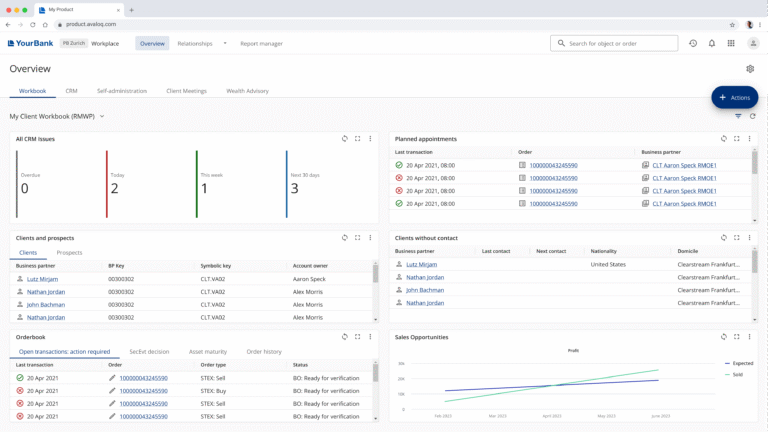Open the apps grid launcher
The image size is (768, 432).
click(x=731, y=43)
